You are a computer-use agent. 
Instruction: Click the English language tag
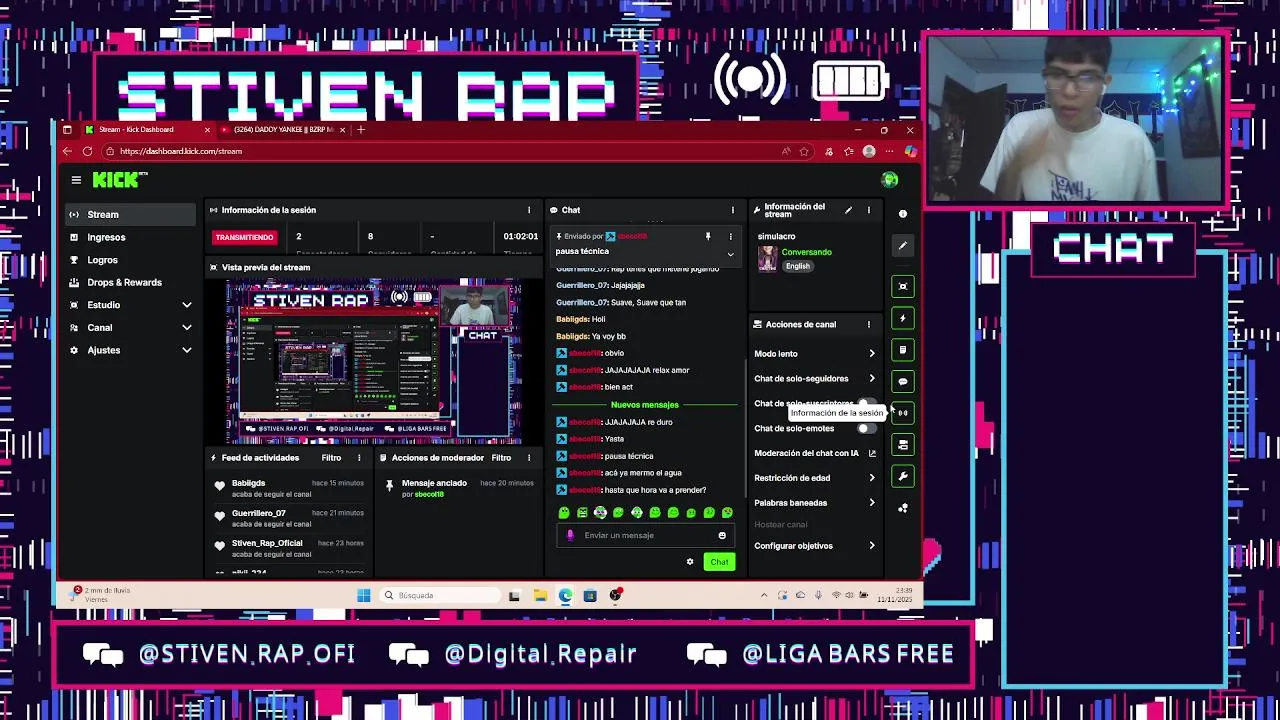click(797, 266)
